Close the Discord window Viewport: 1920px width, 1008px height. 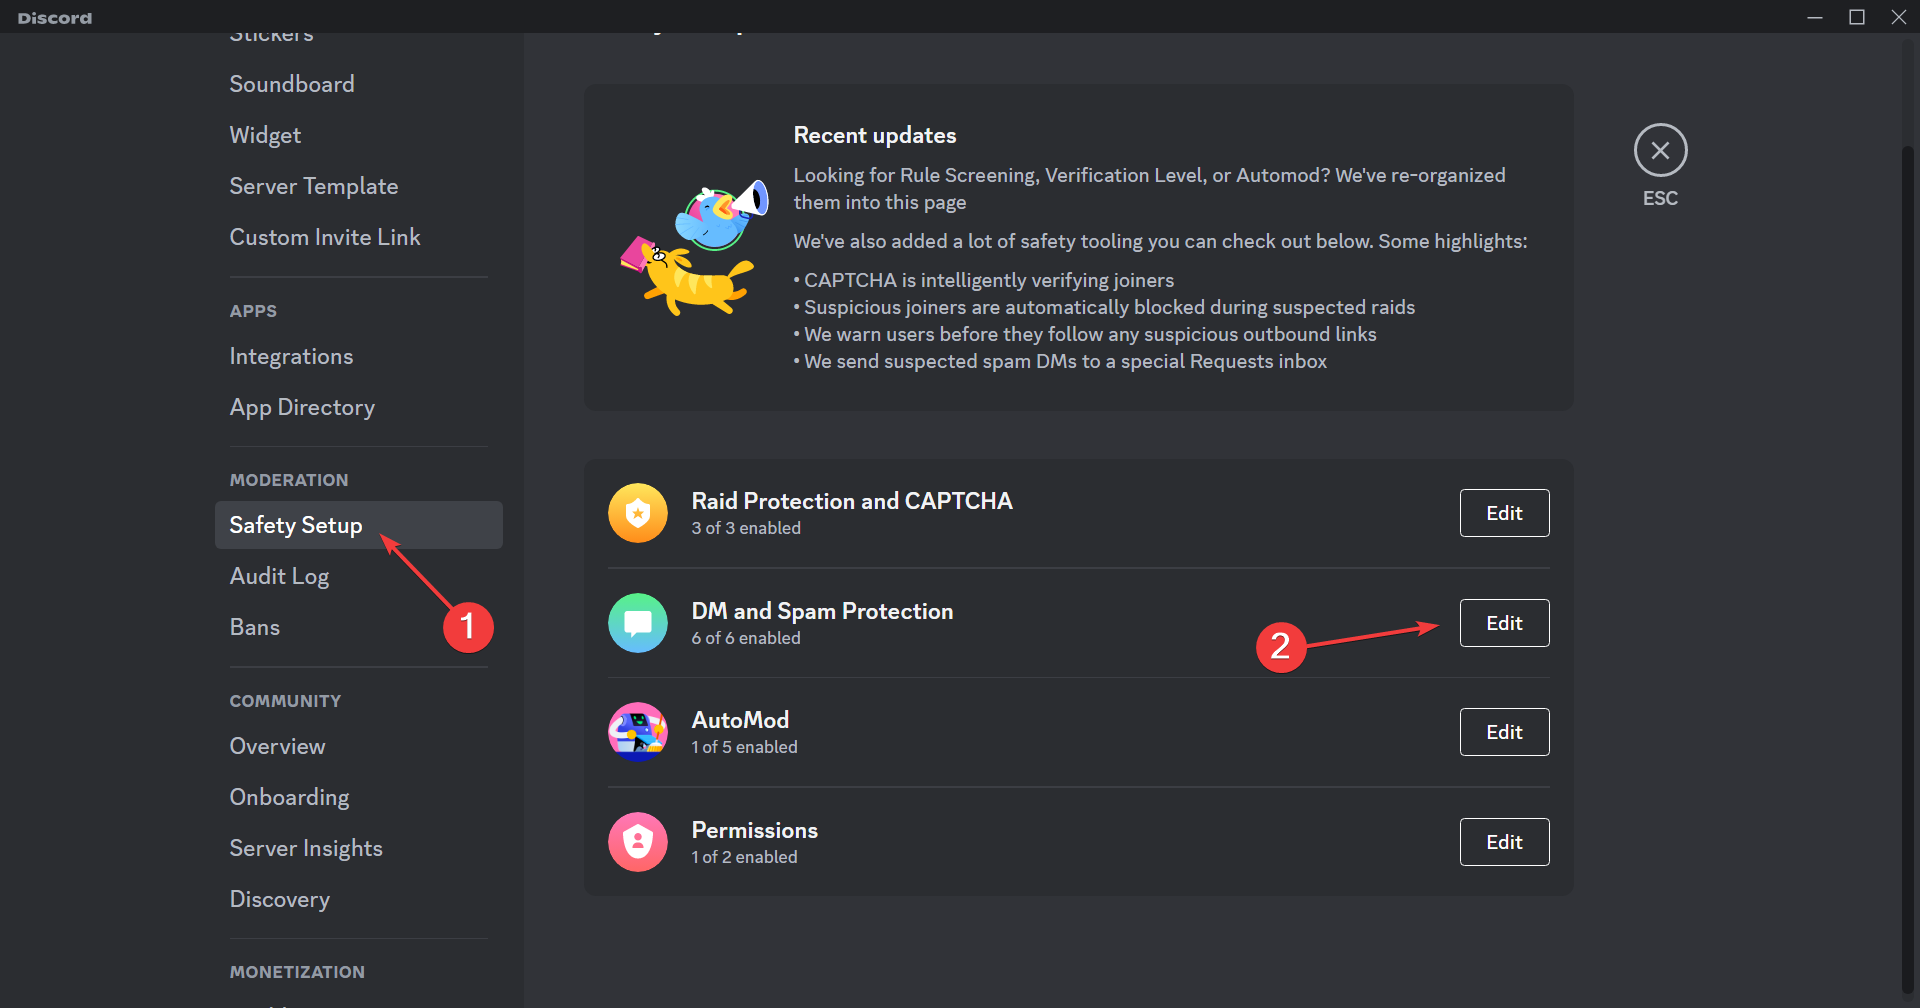[1899, 17]
